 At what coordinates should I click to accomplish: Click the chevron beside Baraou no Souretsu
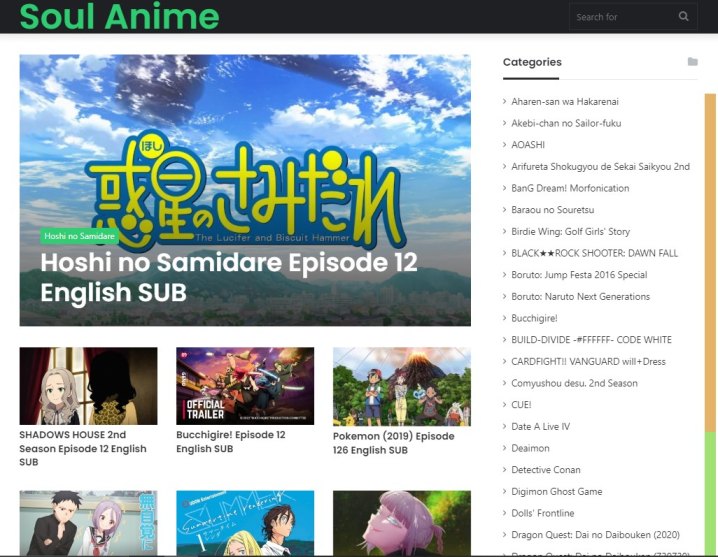click(x=504, y=210)
